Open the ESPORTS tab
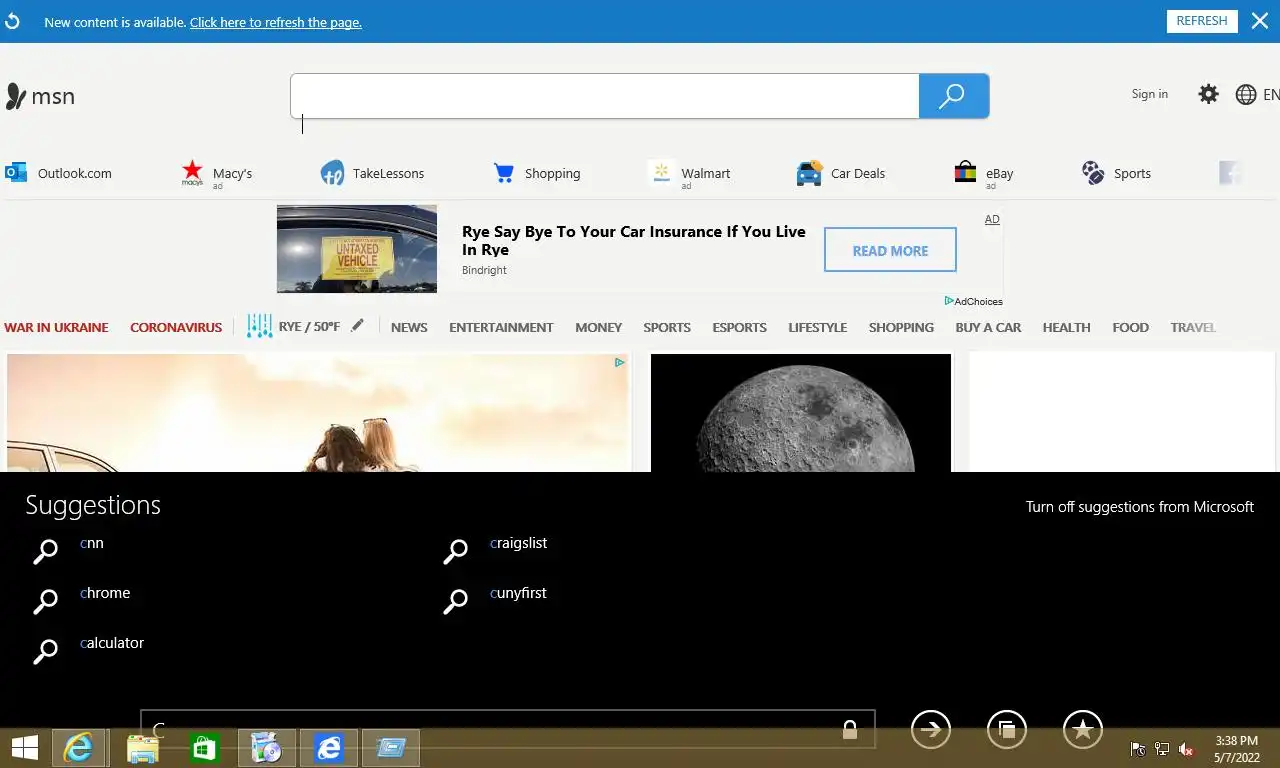Image resolution: width=1280 pixels, height=768 pixels. point(739,327)
